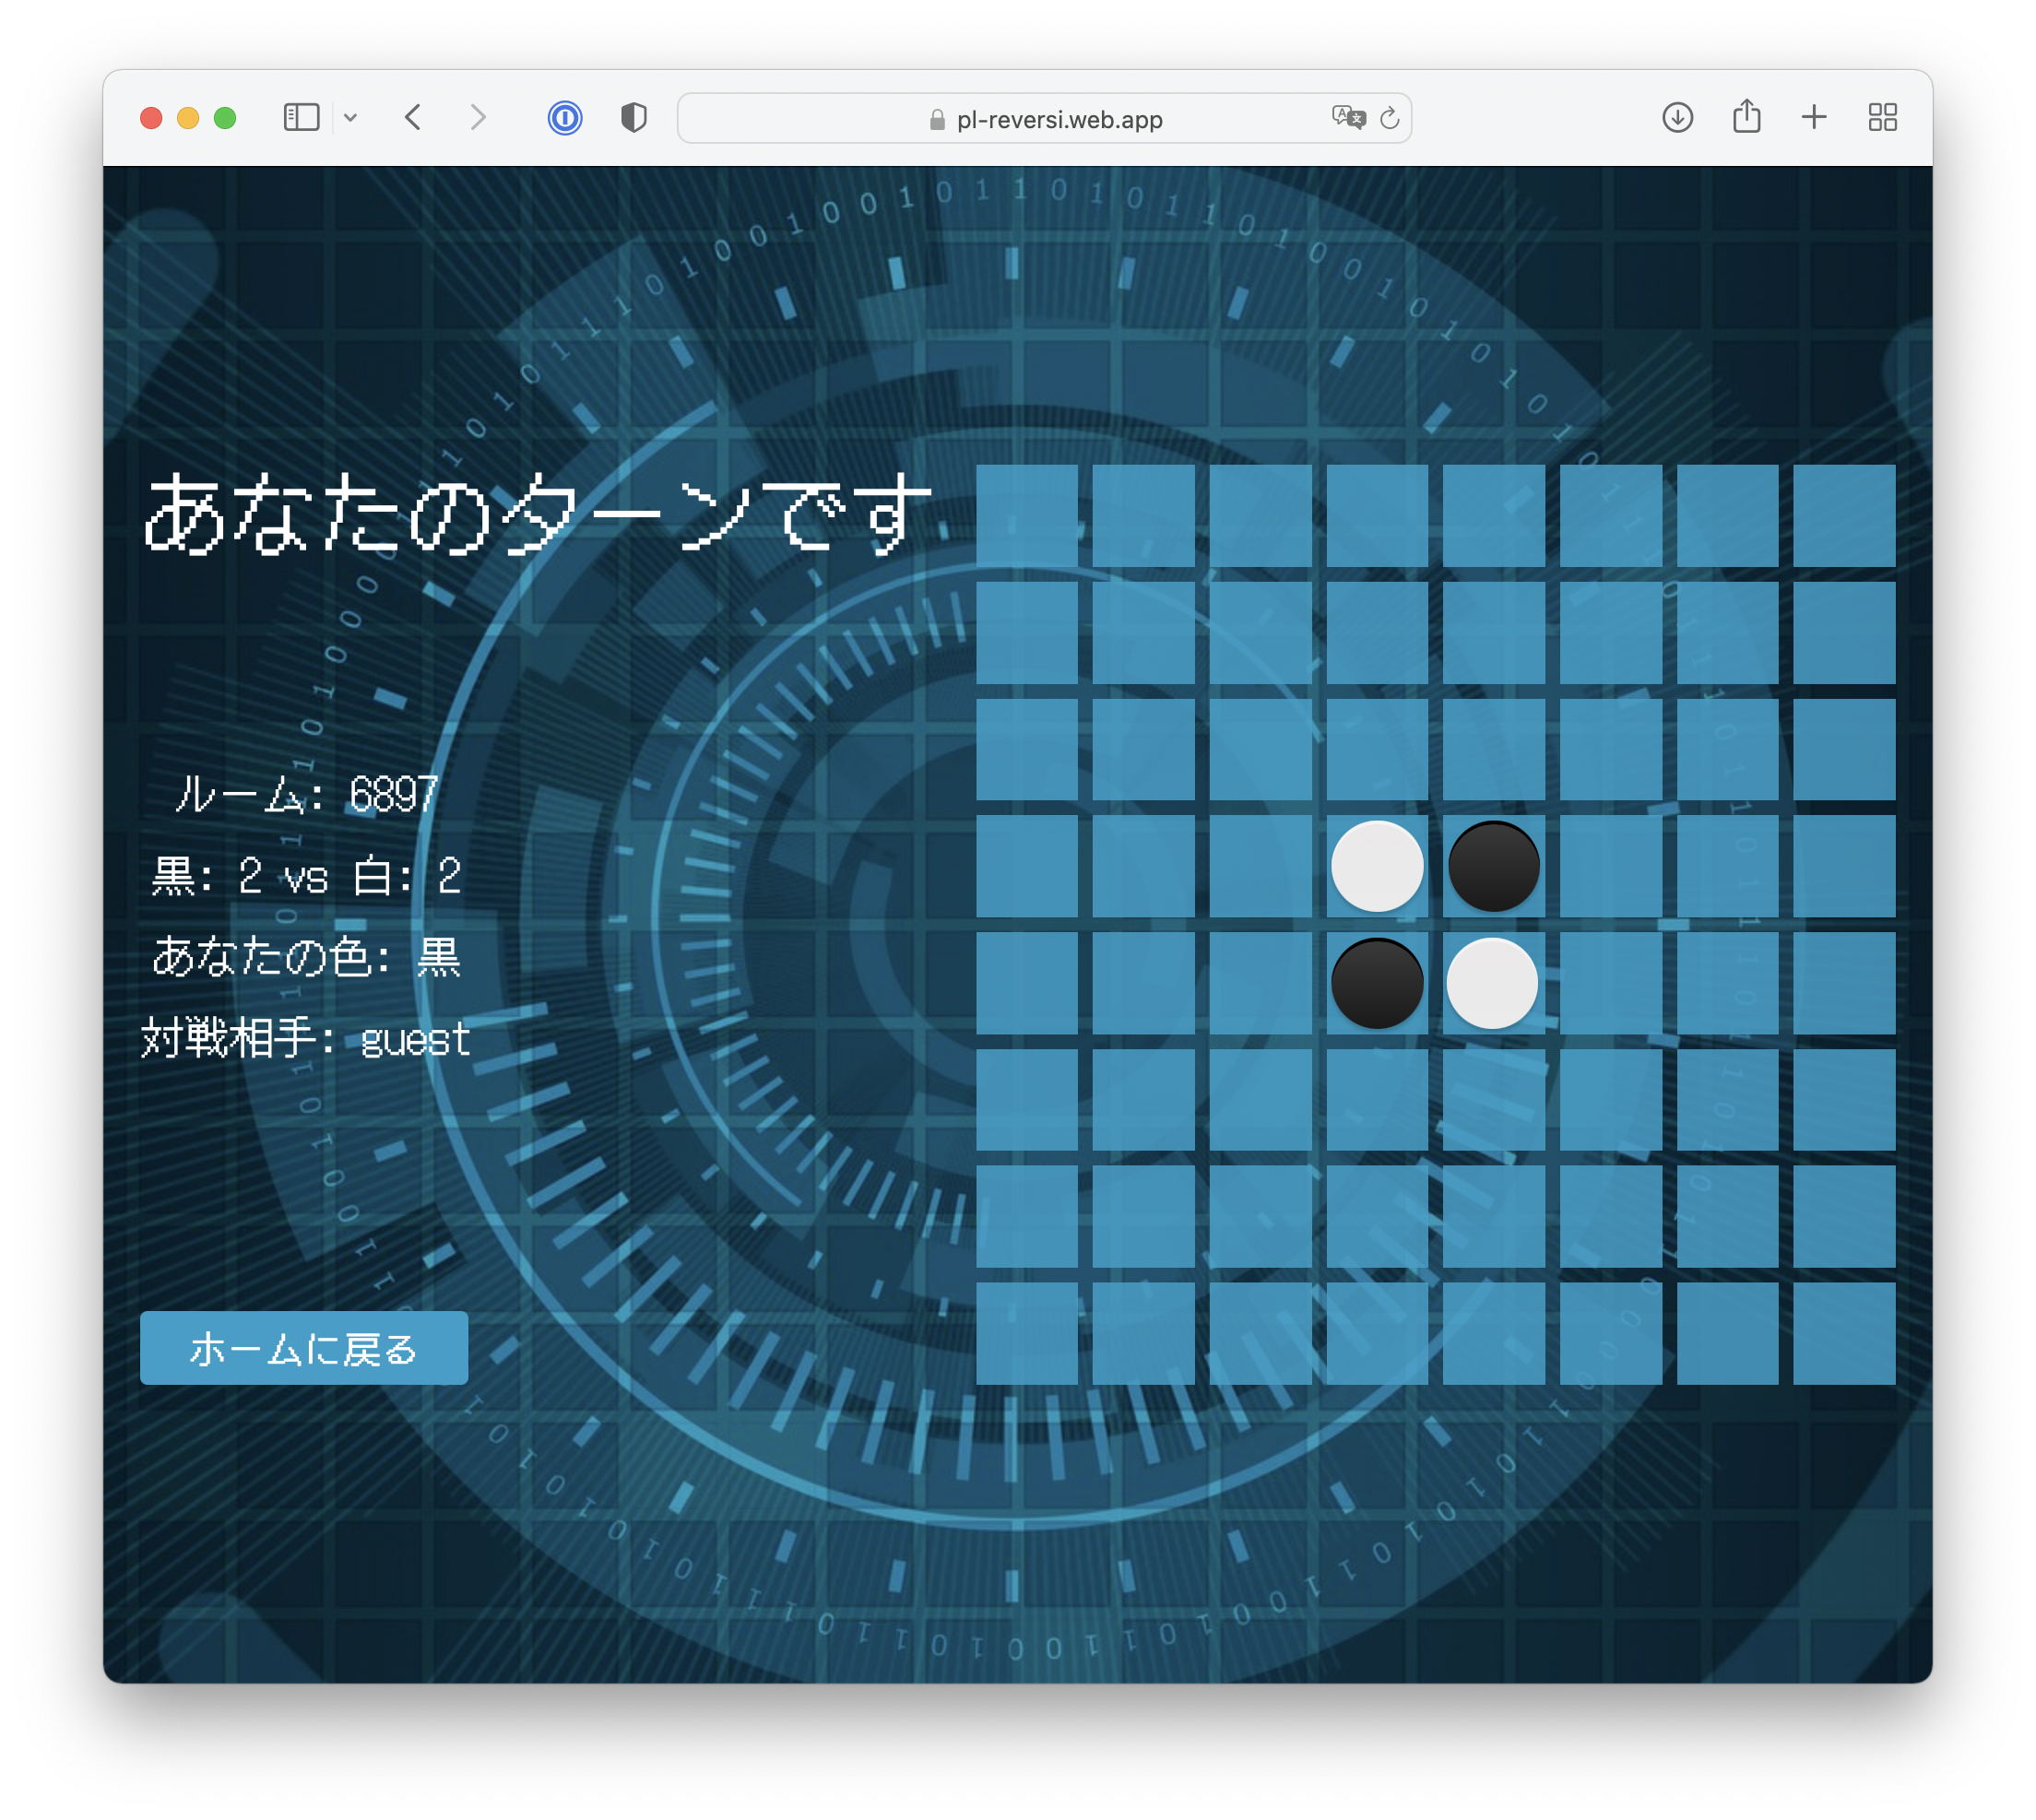Open the 1Password extension icon
2036x1820 pixels.
click(565, 118)
